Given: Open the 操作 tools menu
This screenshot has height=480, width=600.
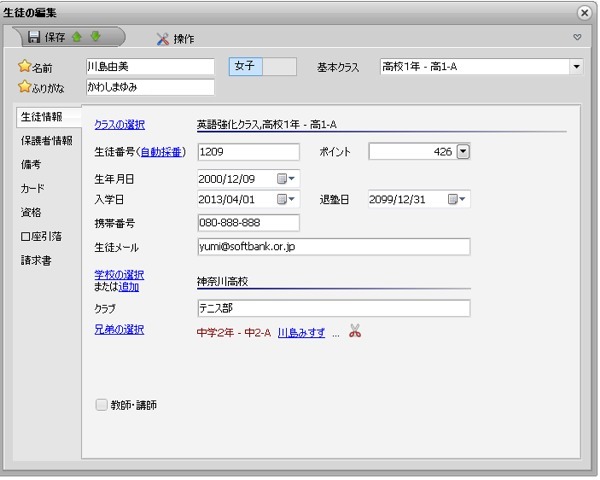Looking at the screenshot, I should click(x=174, y=39).
